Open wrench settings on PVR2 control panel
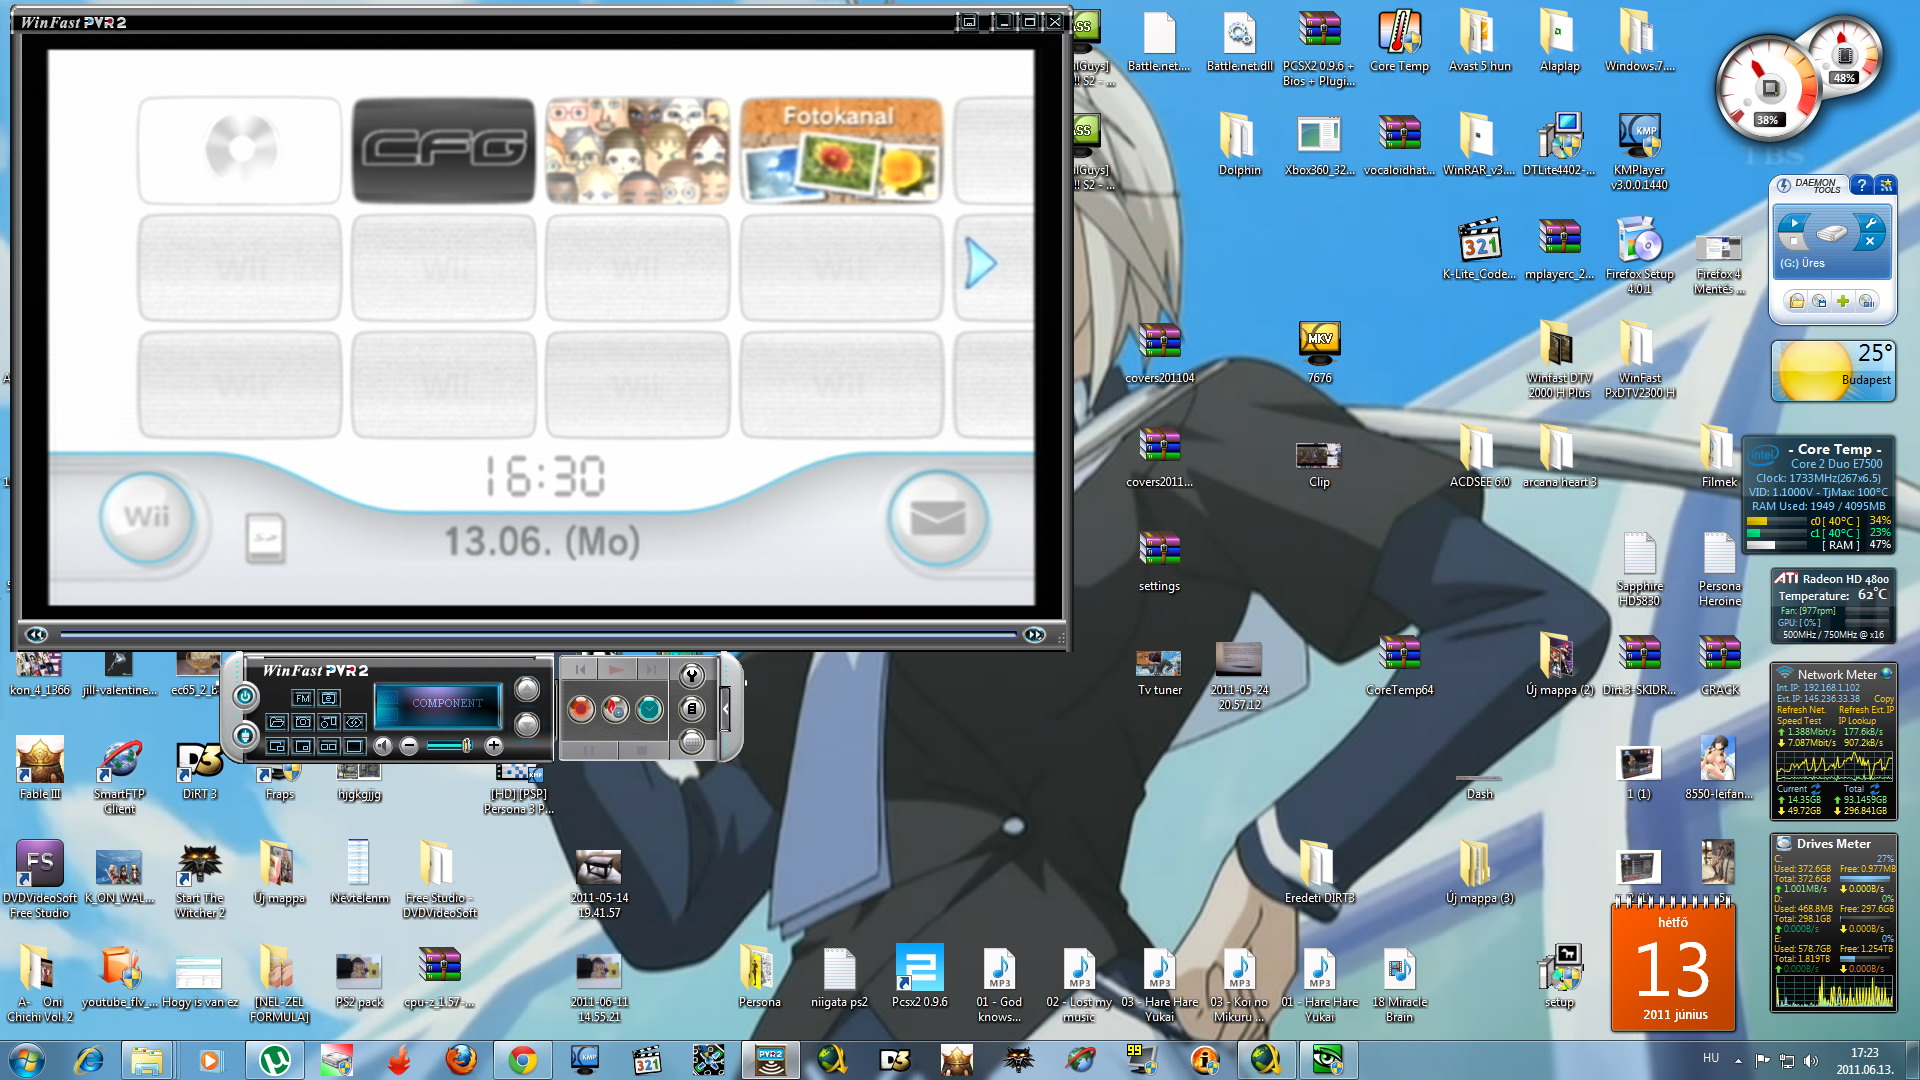This screenshot has width=1920, height=1080. 691,675
